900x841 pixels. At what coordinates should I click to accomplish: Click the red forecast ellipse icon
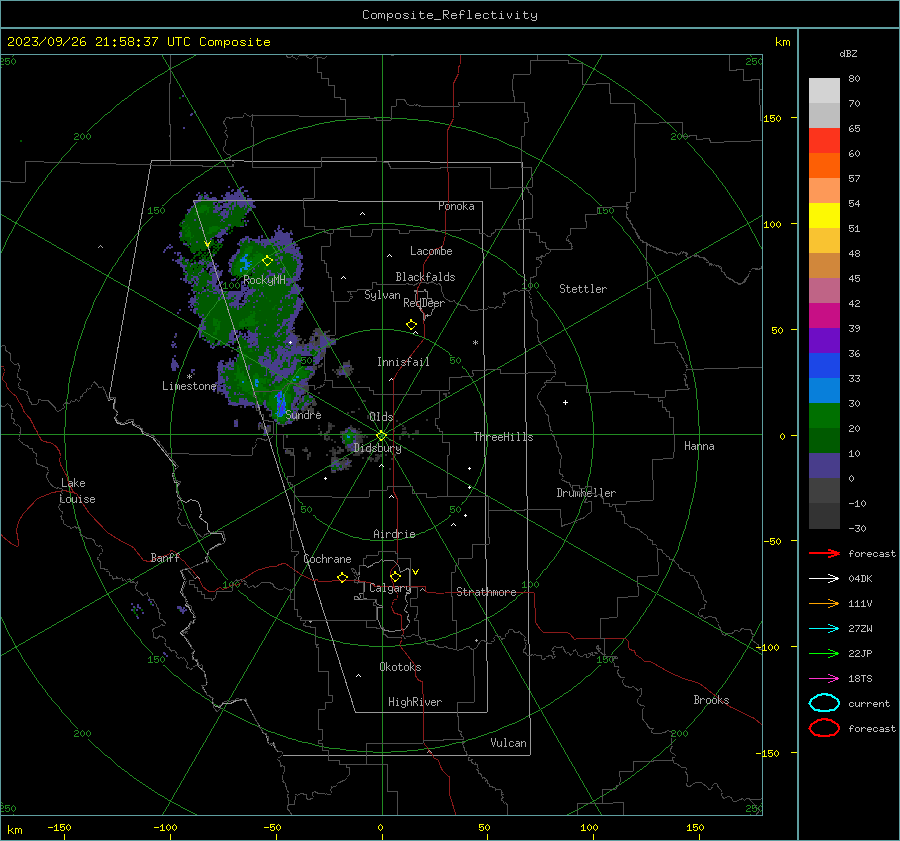824,728
